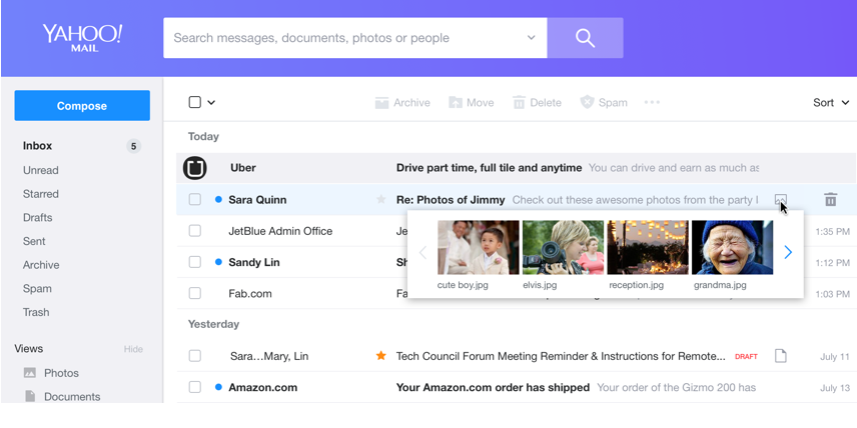Viewport: 857px width, 428px height.
Task: Expand the search box options chevron
Action: [x=530, y=38]
